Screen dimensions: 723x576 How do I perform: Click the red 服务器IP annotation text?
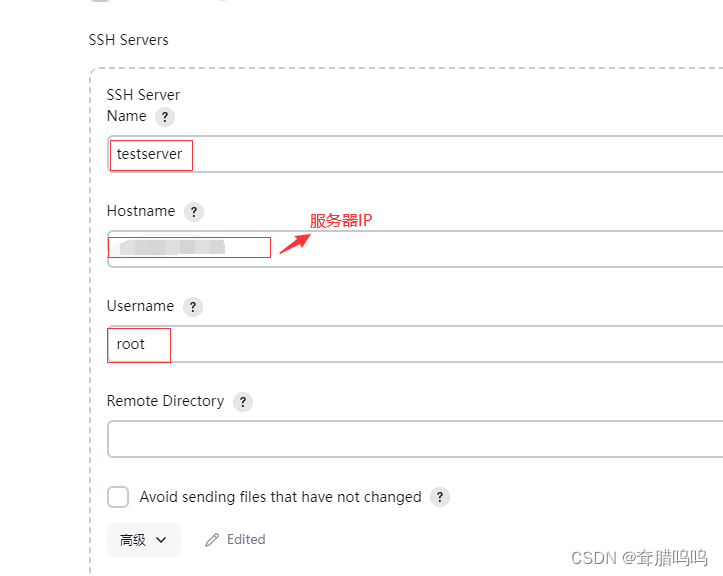(340, 221)
